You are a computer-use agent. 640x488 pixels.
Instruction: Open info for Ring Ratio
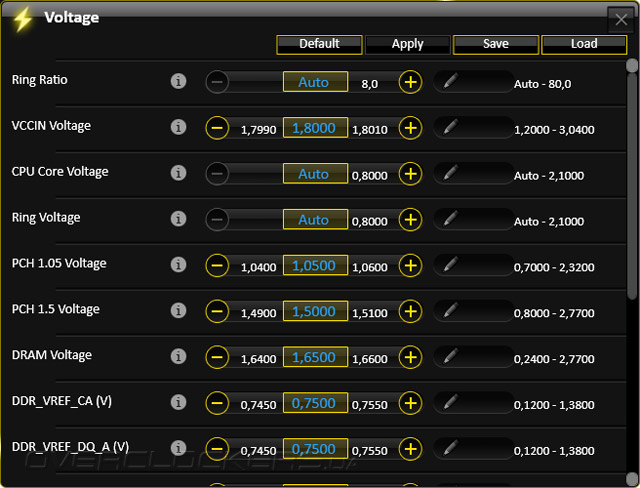pos(178,81)
